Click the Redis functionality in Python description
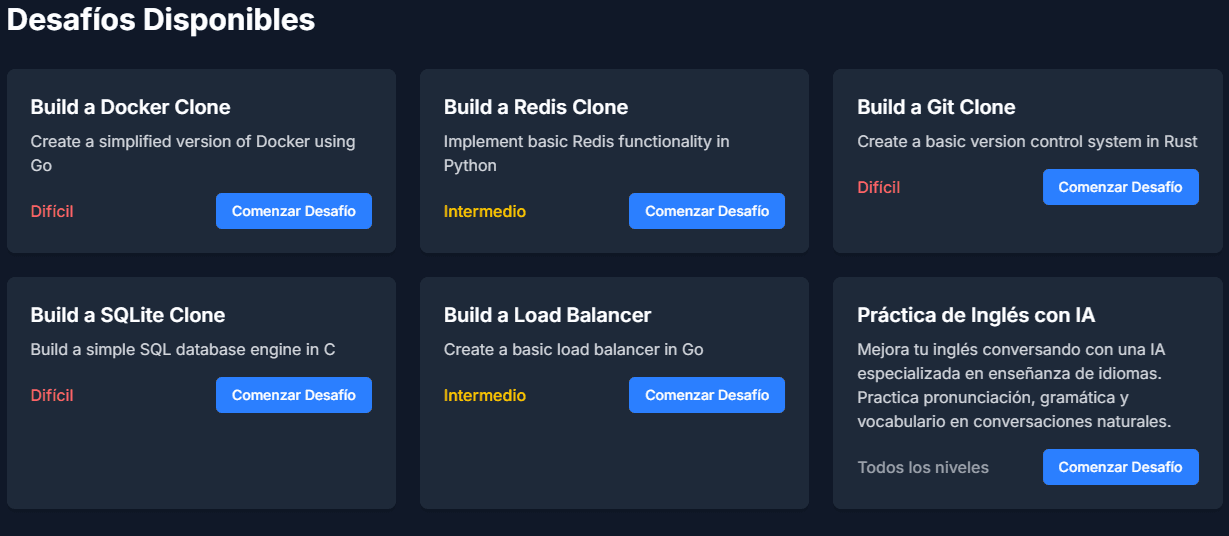 587,153
